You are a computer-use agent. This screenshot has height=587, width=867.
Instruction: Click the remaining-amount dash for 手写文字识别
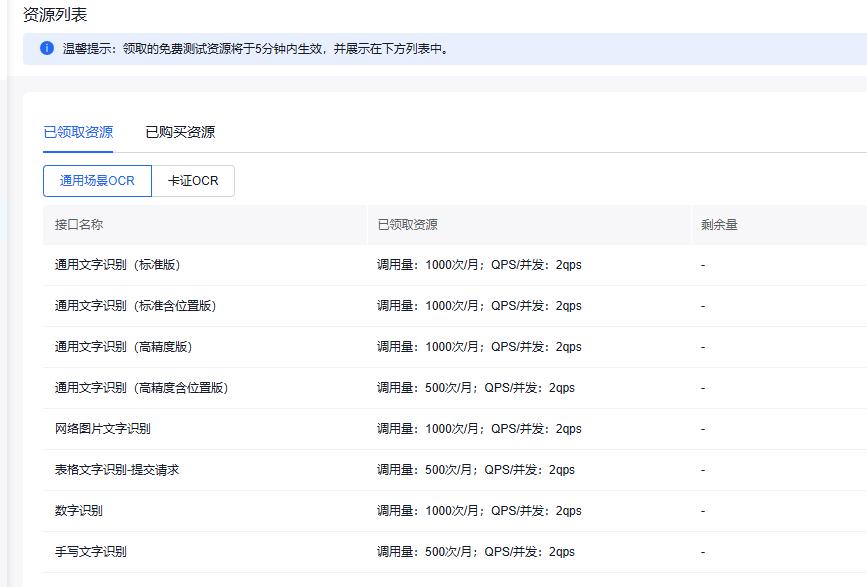tap(703, 552)
